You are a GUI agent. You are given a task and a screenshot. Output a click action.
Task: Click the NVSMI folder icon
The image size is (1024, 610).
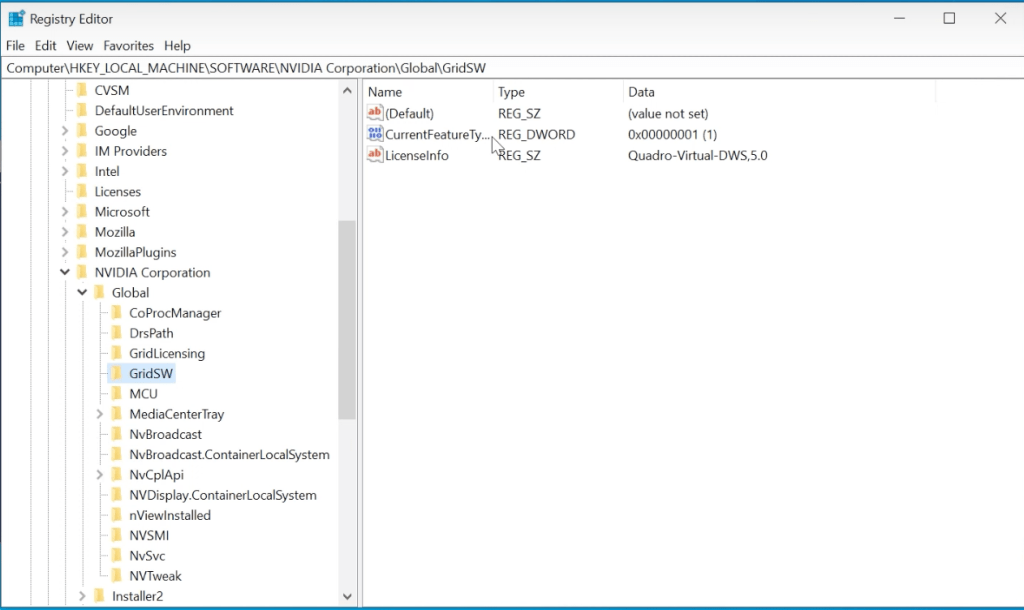tap(116, 535)
